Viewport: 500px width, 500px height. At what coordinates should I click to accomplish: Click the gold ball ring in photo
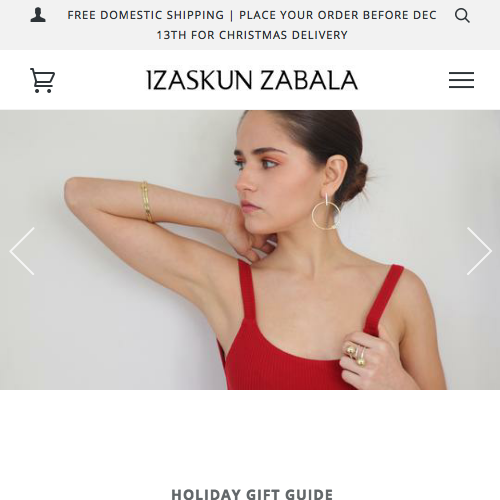356,355
